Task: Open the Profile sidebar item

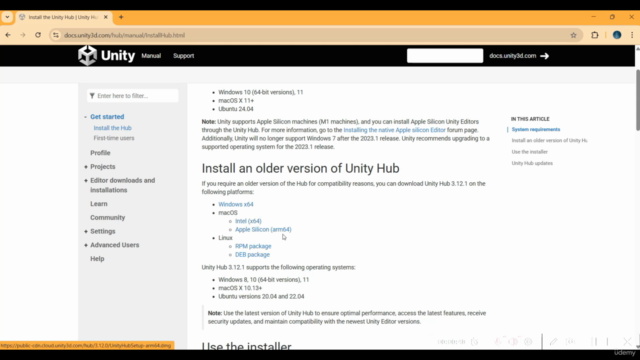Action: pyautogui.click(x=100, y=153)
